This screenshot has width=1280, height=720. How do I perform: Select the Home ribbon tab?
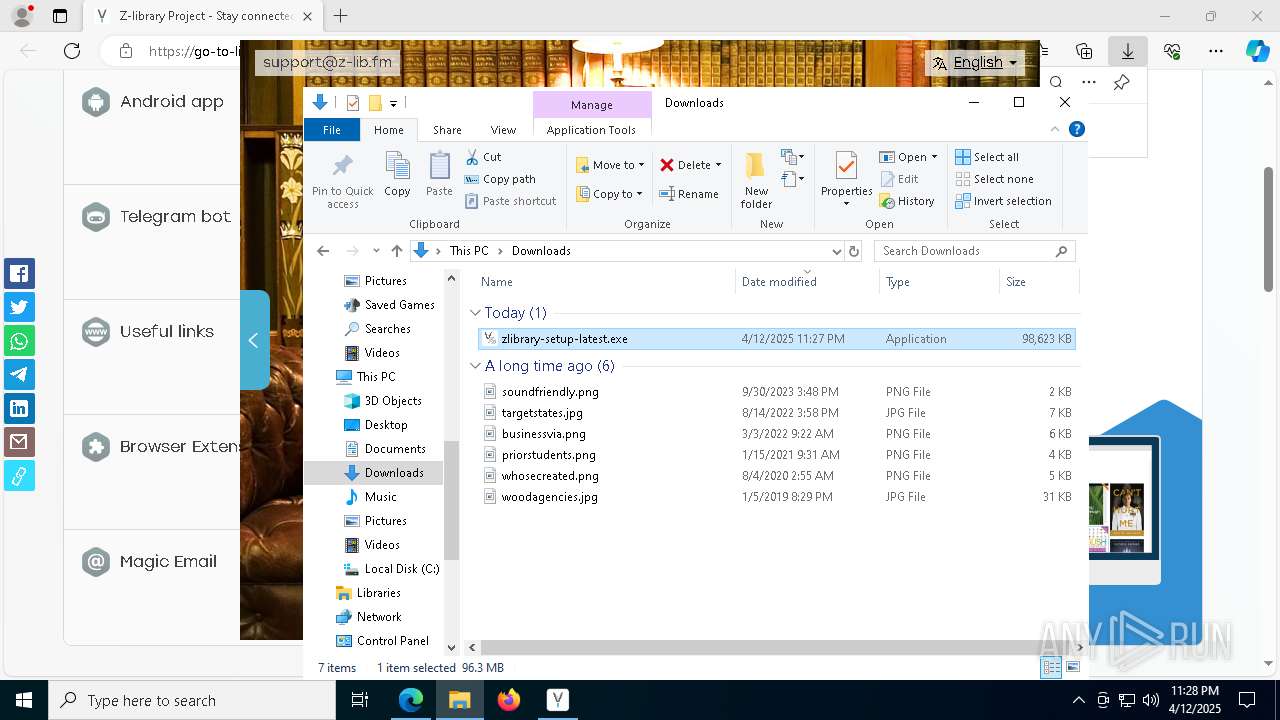tap(389, 130)
